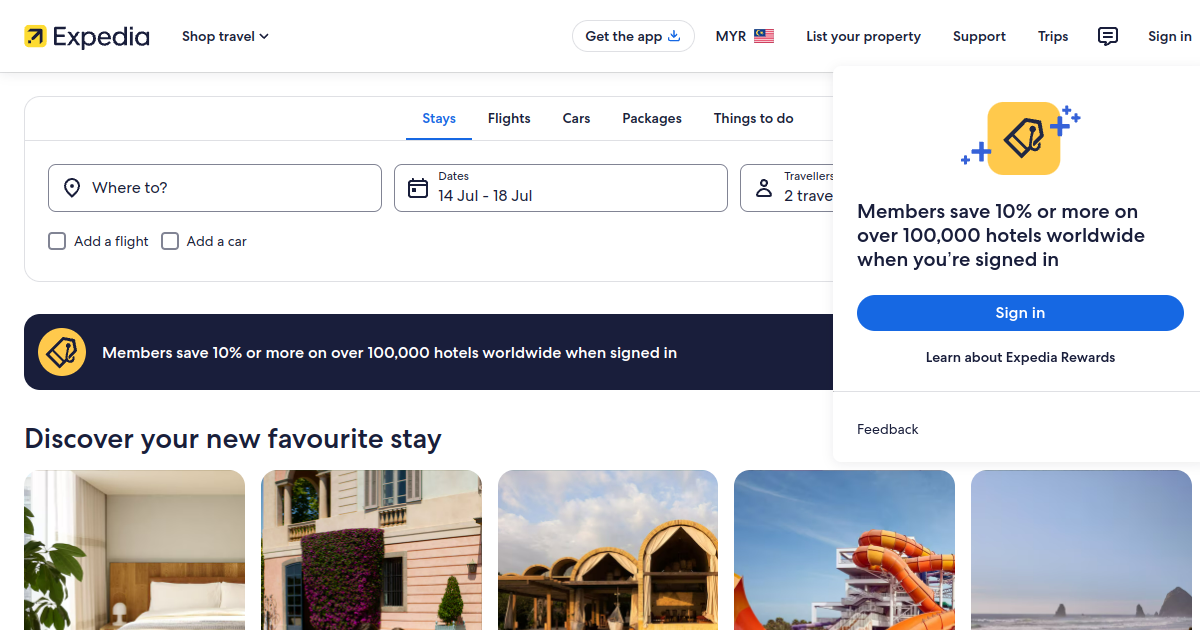1200x630 pixels.
Task: Open the water slide stay thumbnail
Action: 844,550
